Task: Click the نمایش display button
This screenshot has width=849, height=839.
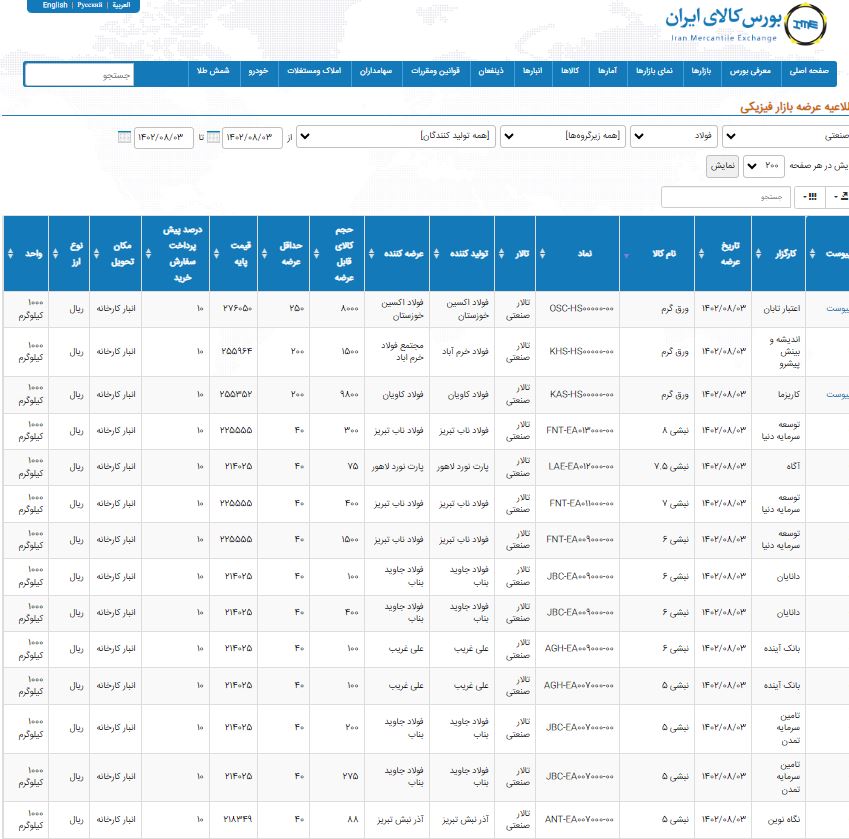Action: tap(722, 166)
